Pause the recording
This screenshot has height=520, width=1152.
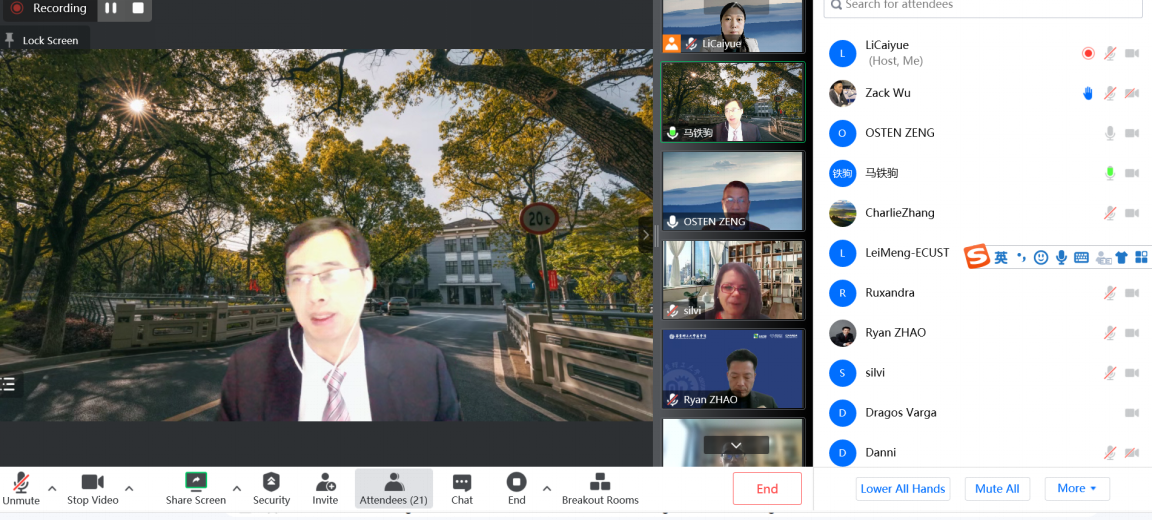click(x=111, y=8)
